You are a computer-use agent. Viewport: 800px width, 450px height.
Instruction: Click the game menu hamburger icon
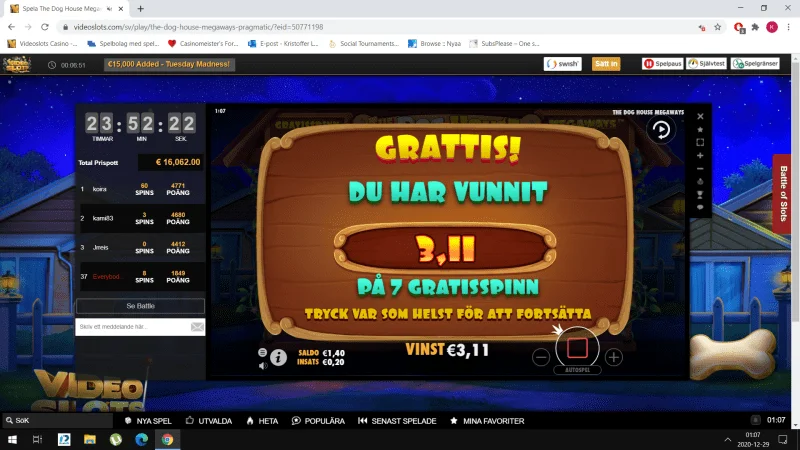coord(262,353)
